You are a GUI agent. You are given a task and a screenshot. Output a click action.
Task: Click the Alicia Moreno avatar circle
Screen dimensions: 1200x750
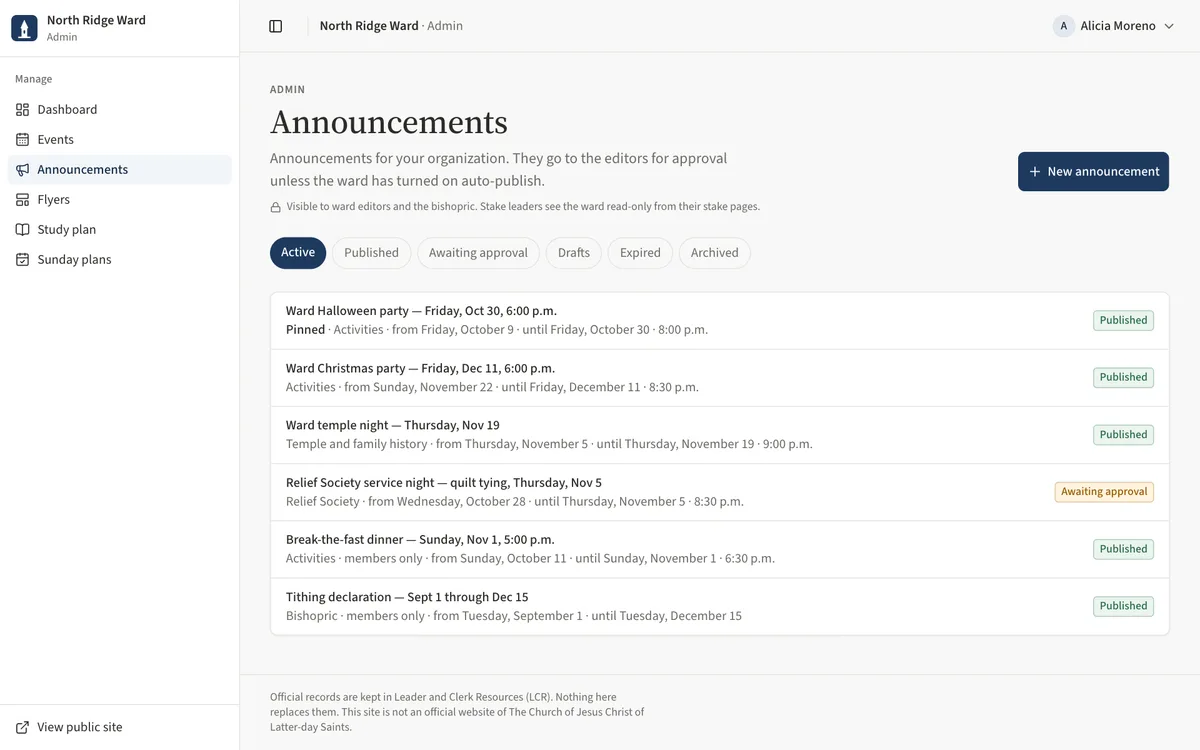point(1063,26)
